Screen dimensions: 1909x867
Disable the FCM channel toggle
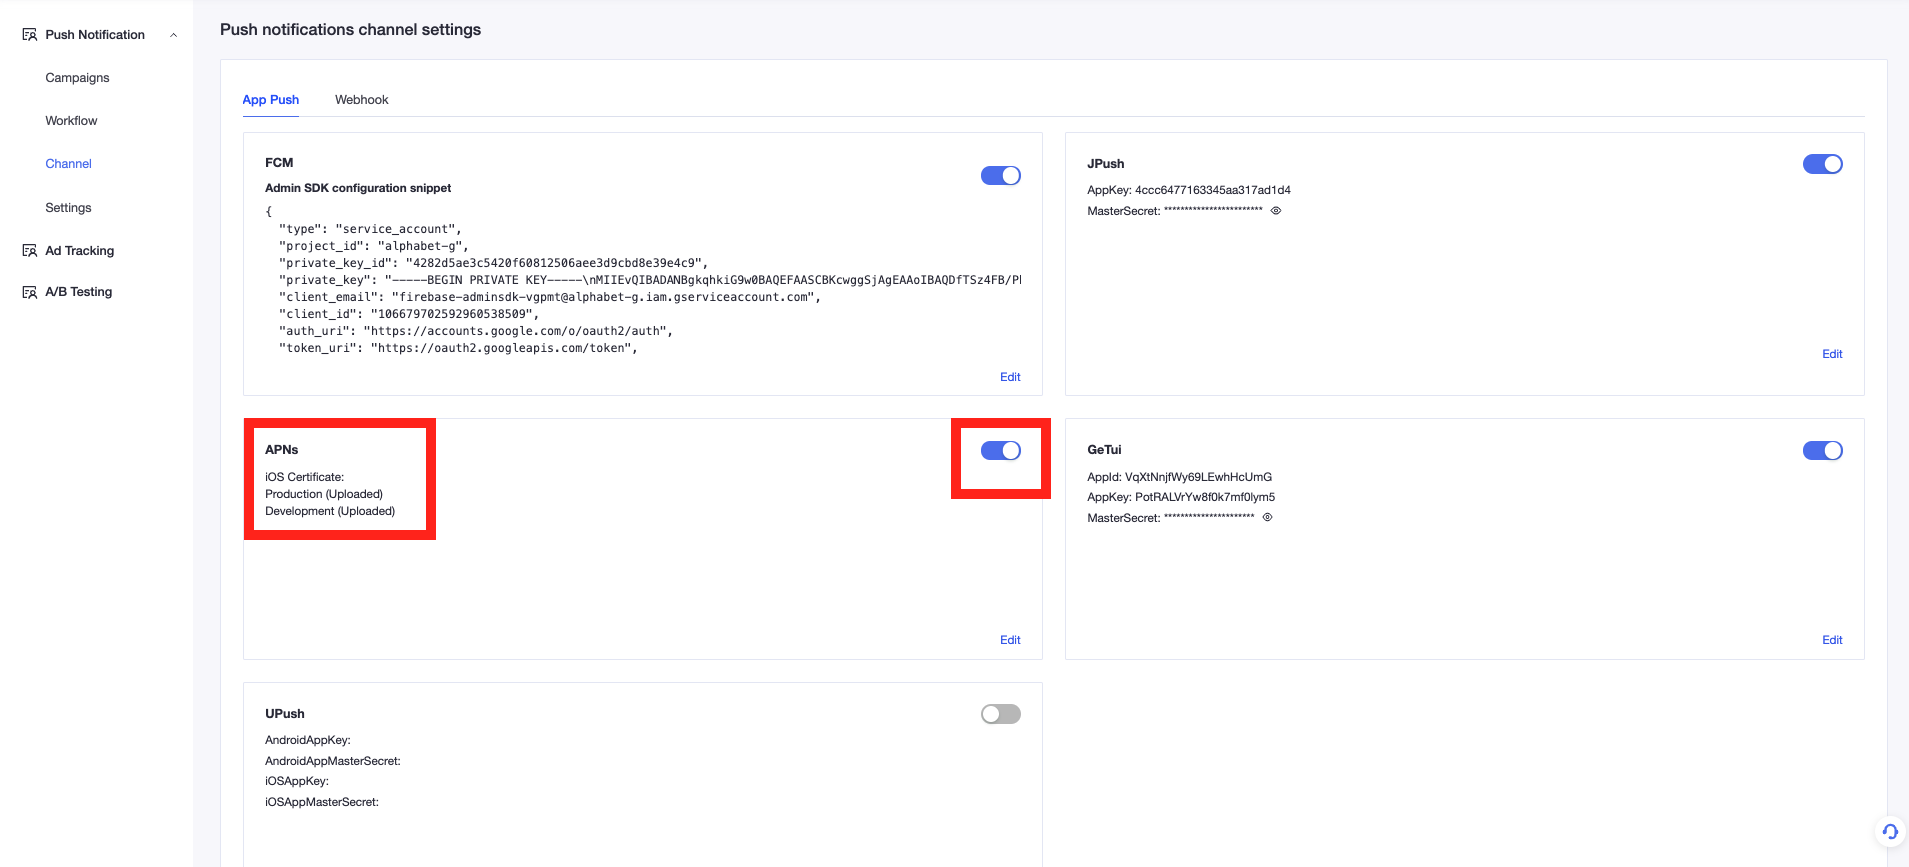point(1001,176)
